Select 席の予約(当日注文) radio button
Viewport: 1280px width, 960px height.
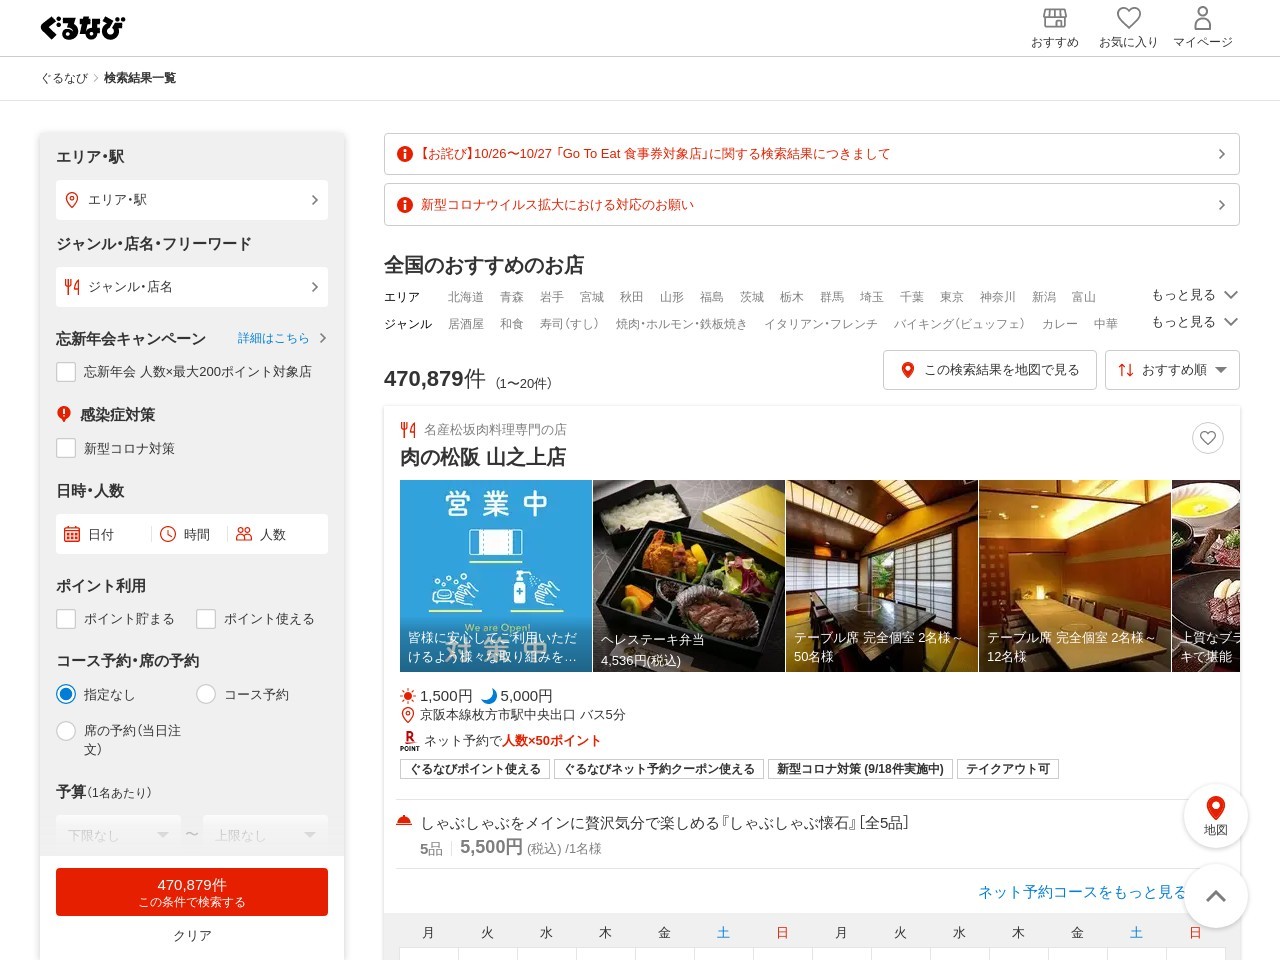pos(66,731)
